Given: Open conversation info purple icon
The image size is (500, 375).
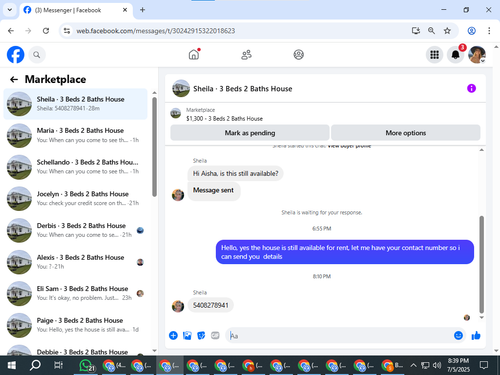Looking at the screenshot, I should point(471,88).
